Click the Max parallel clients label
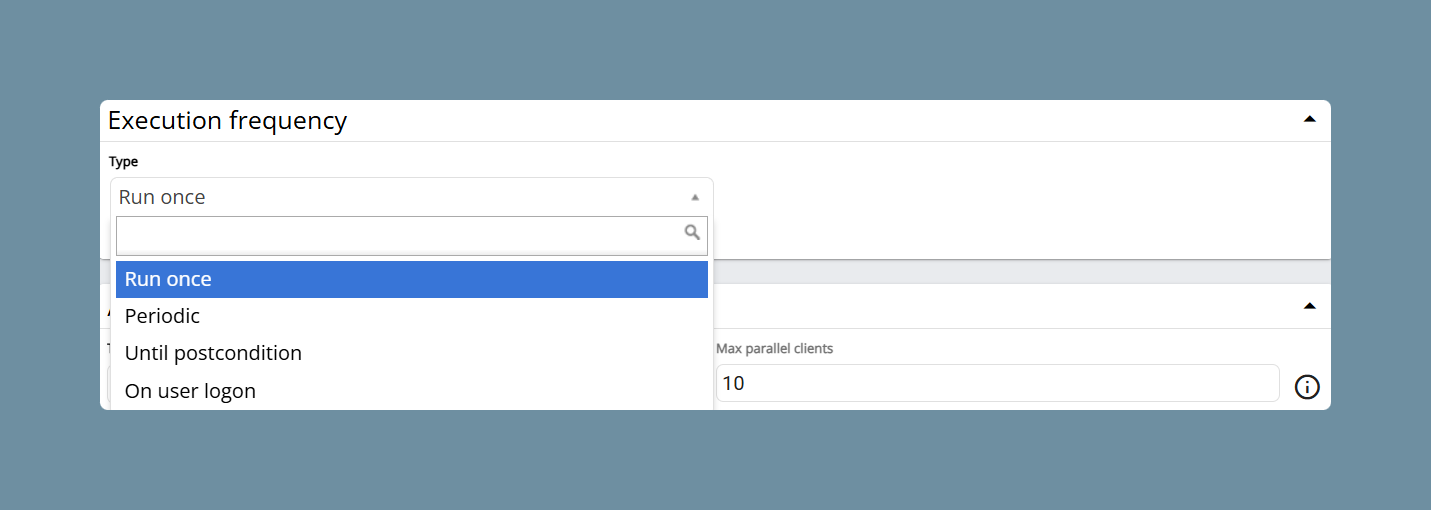1431x510 pixels. [775, 349]
